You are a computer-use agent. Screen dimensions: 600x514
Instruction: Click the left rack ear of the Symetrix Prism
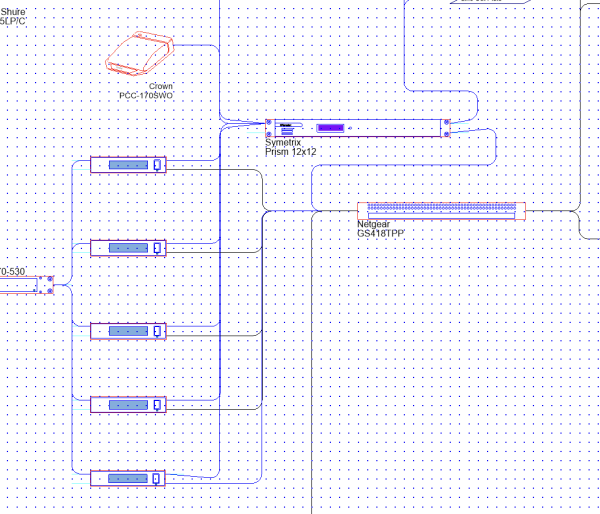[x=270, y=128]
